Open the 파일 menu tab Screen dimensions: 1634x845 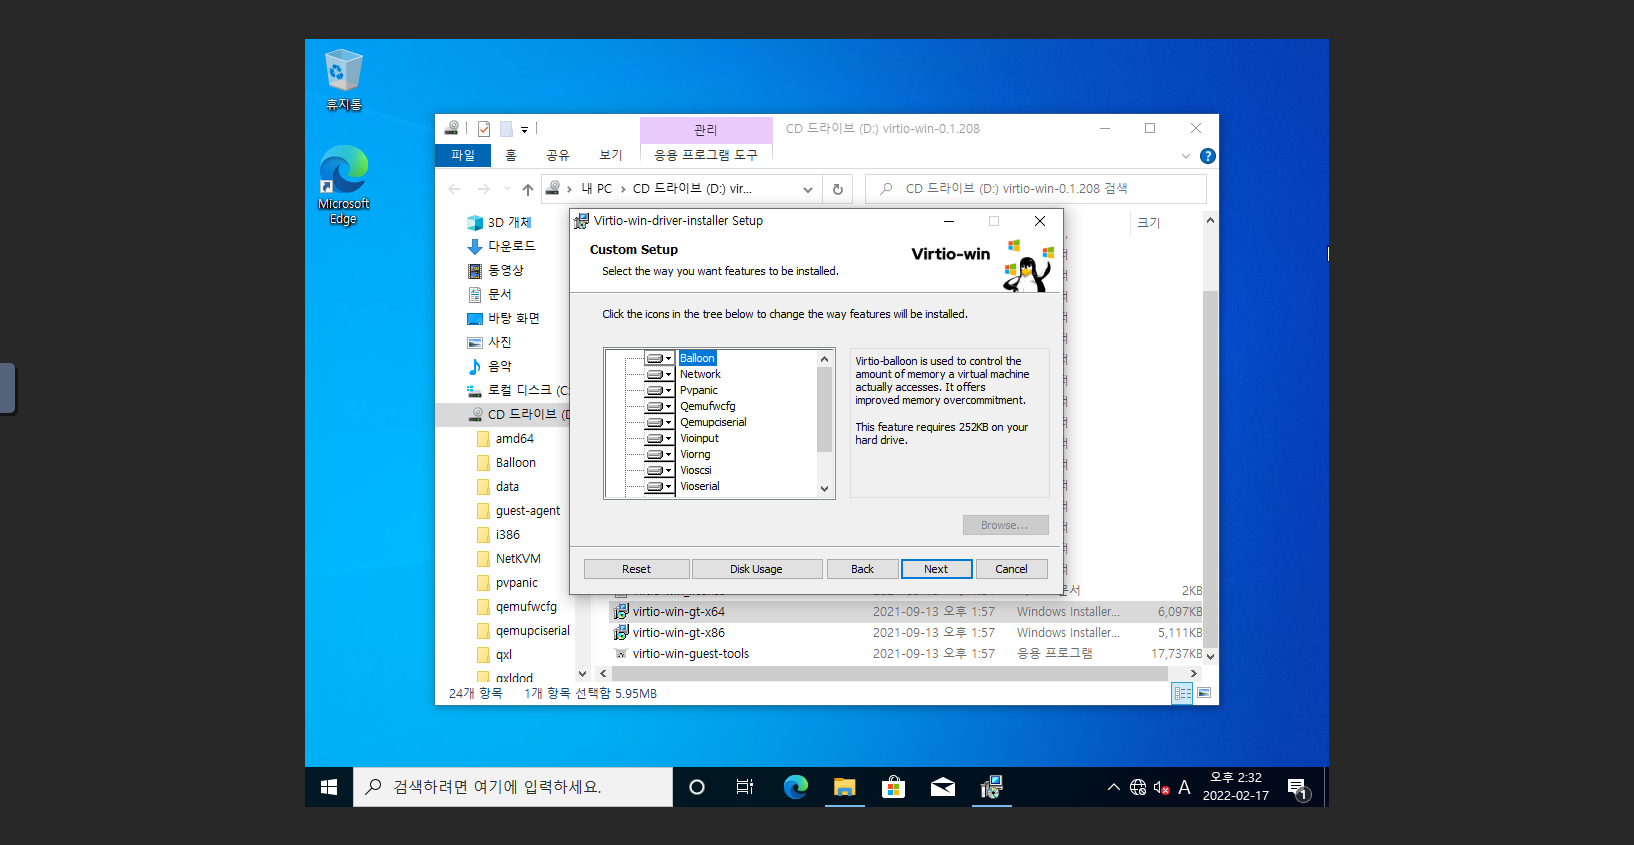[463, 156]
